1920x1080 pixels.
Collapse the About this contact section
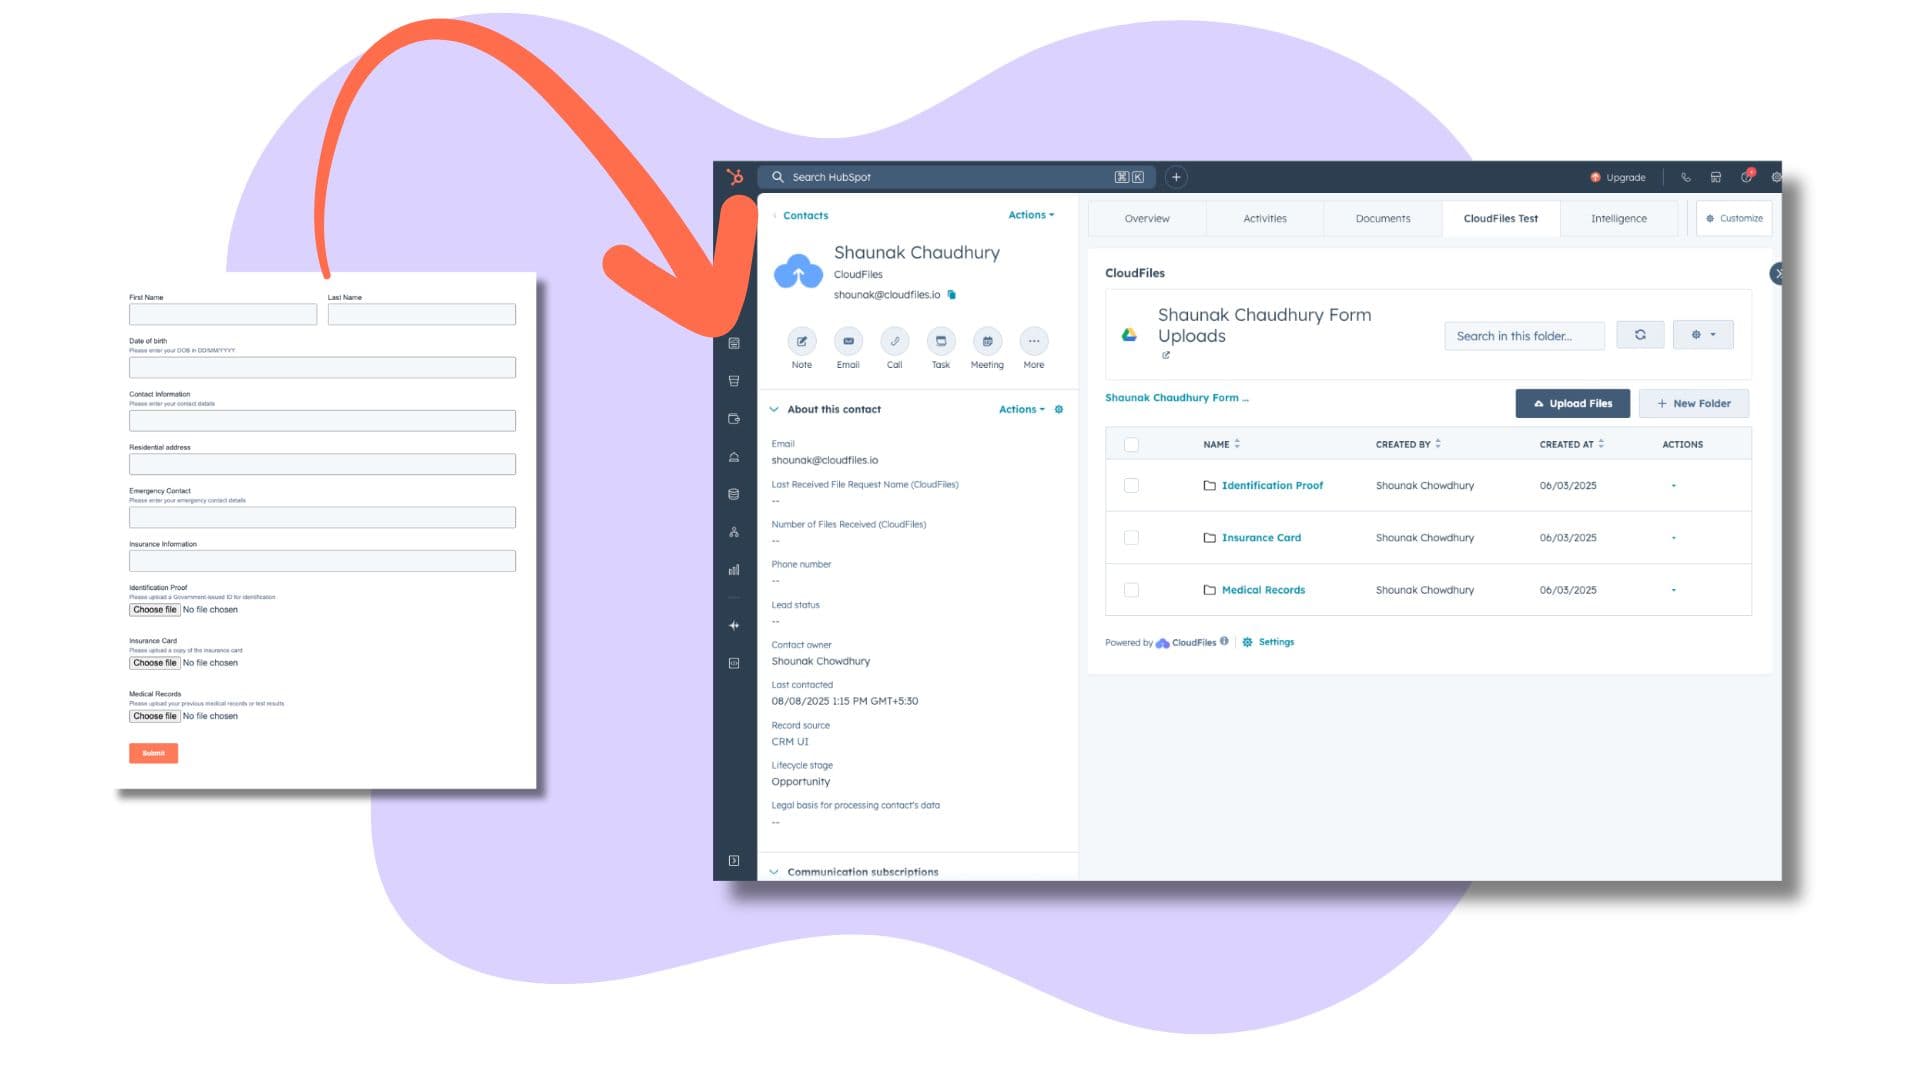point(772,409)
